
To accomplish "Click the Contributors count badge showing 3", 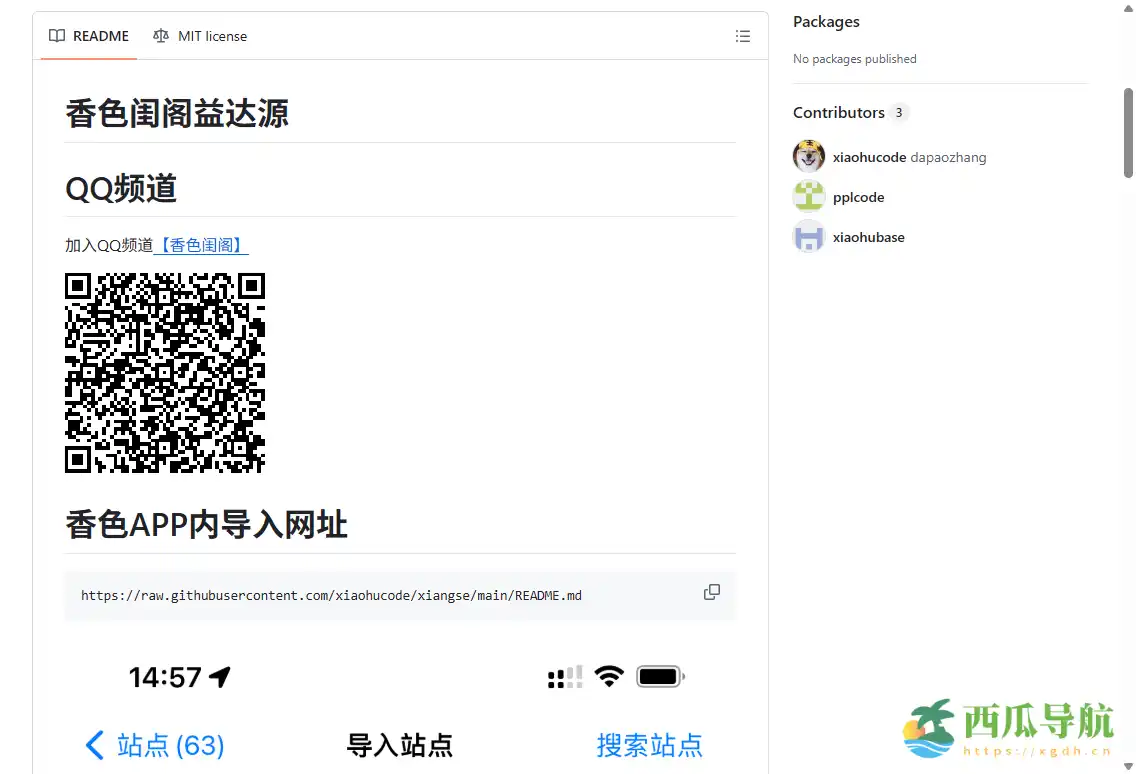I will [x=898, y=112].
